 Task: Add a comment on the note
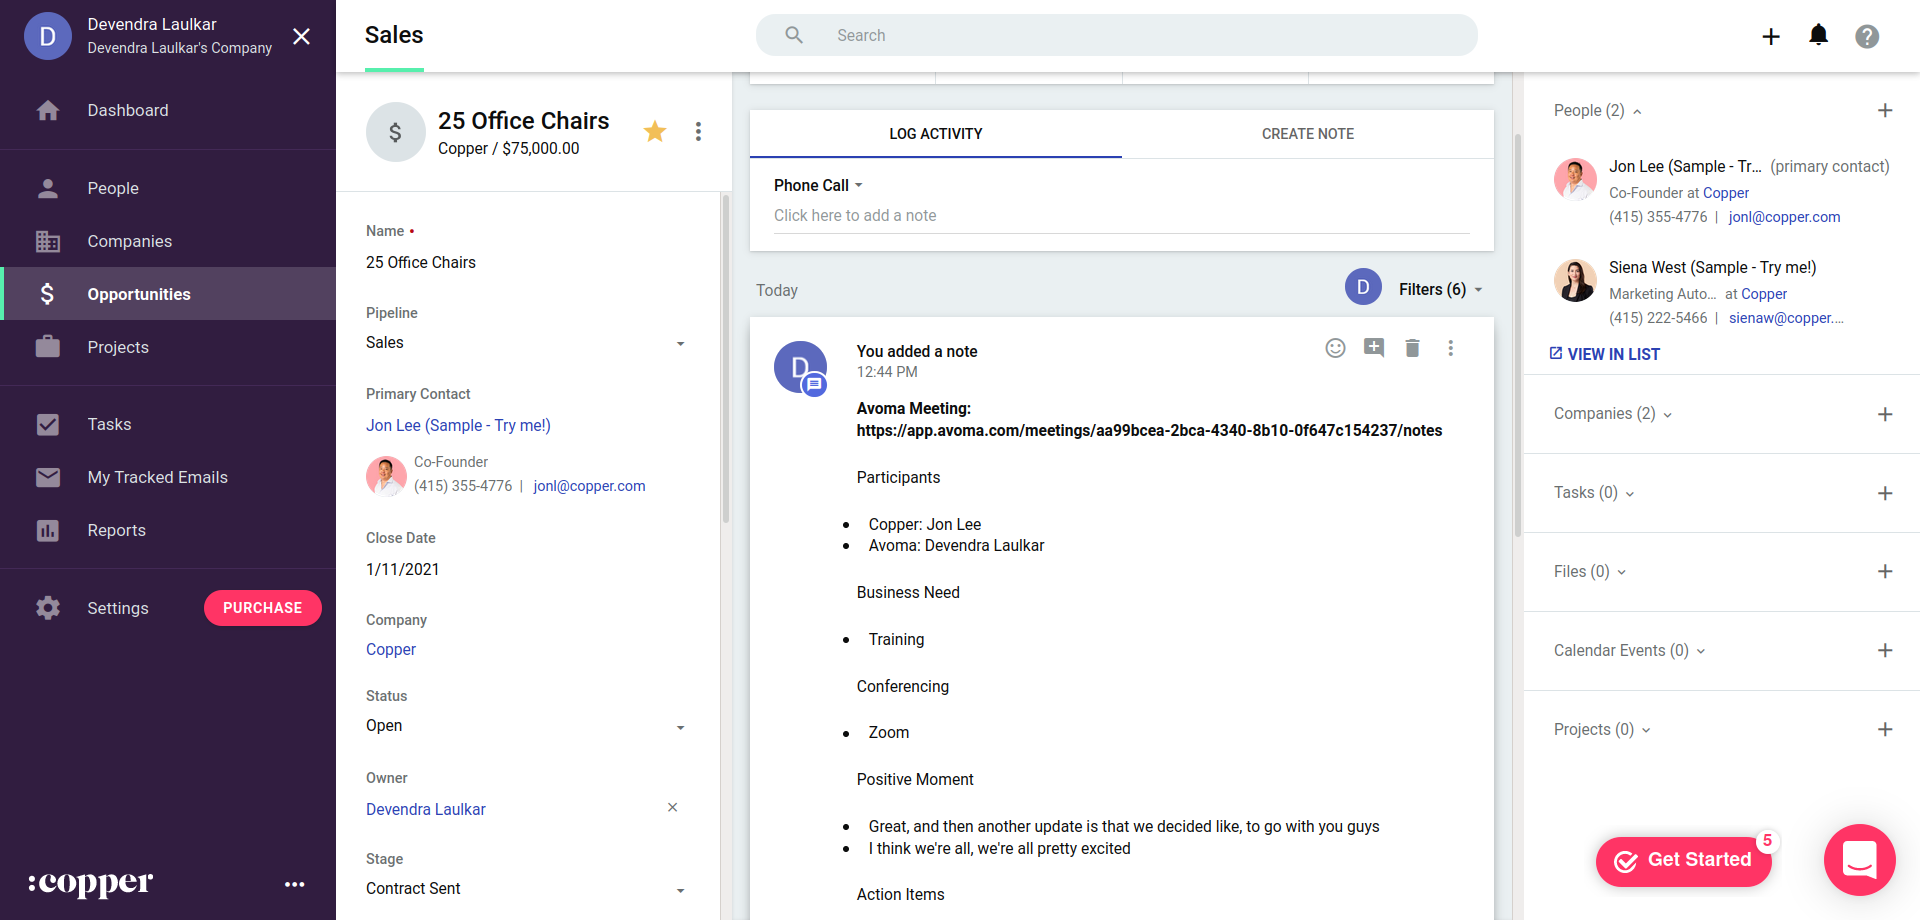click(x=1374, y=348)
